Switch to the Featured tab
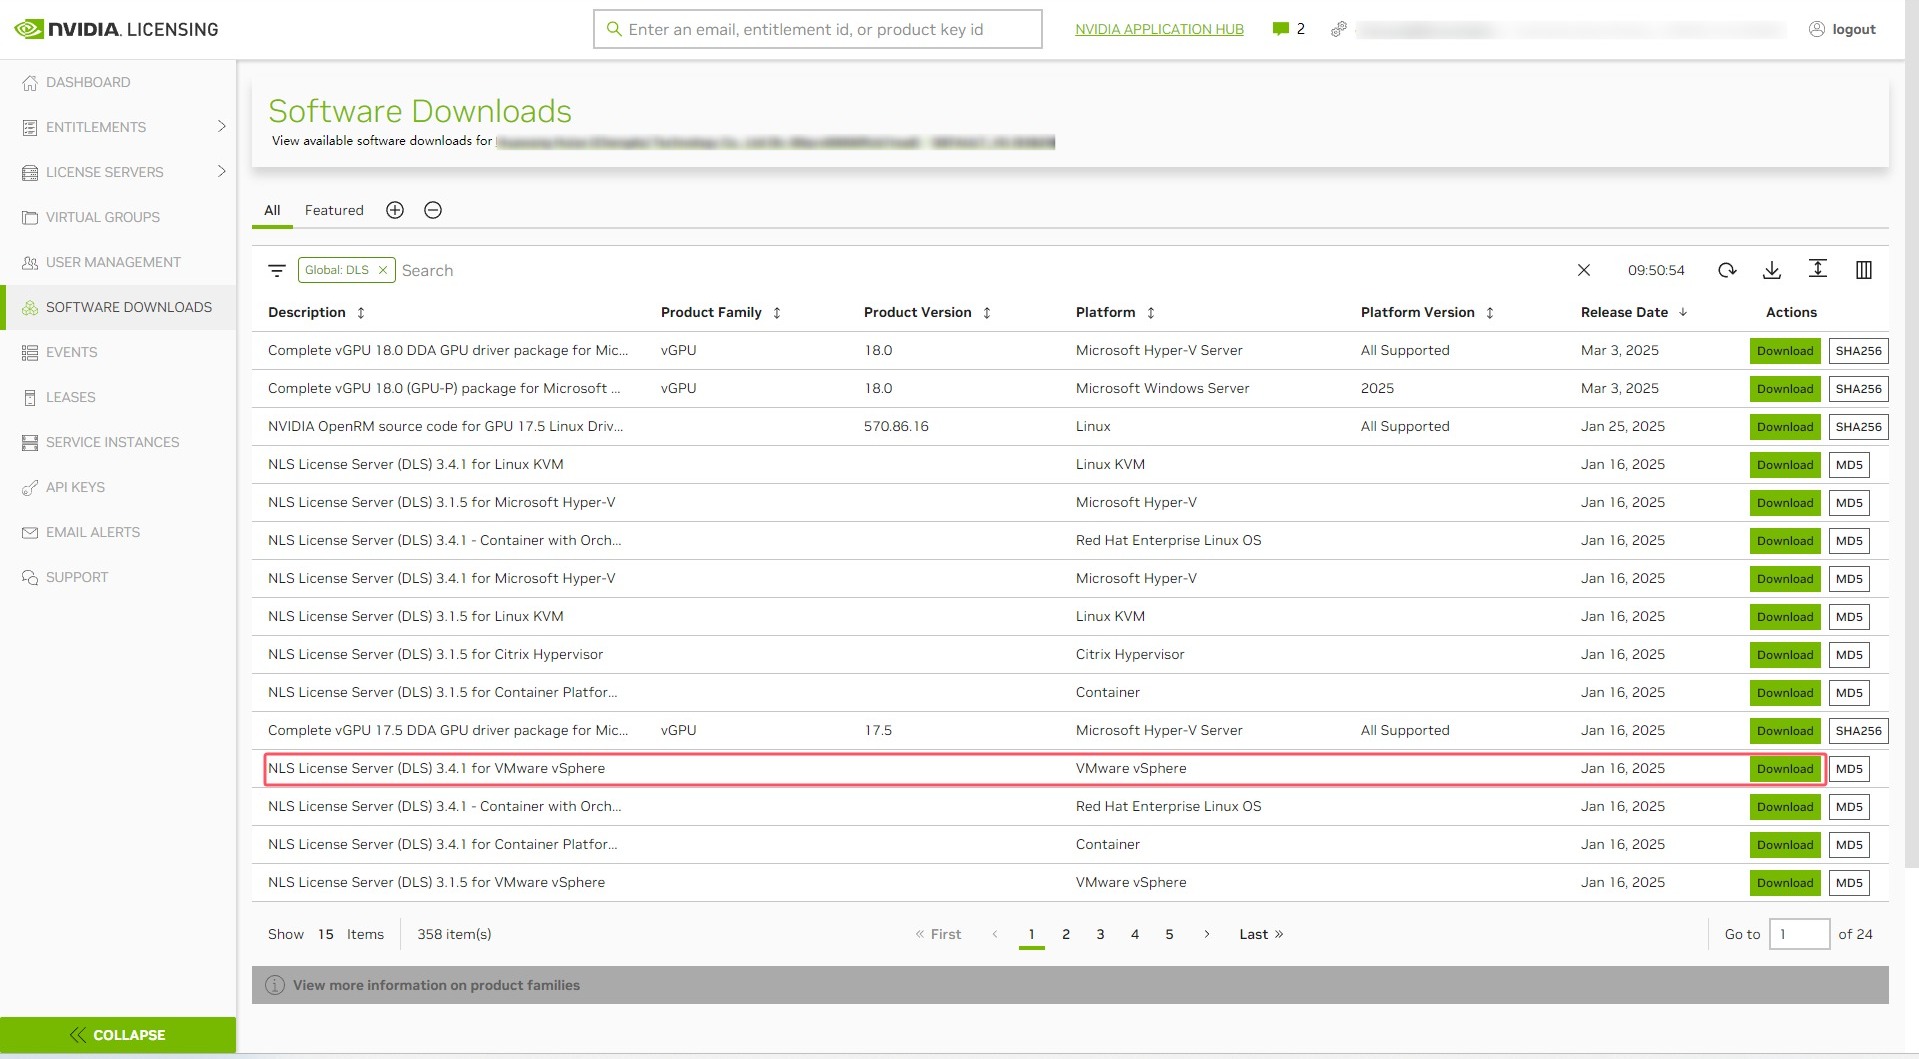Image resolution: width=1919 pixels, height=1059 pixels. coord(334,210)
